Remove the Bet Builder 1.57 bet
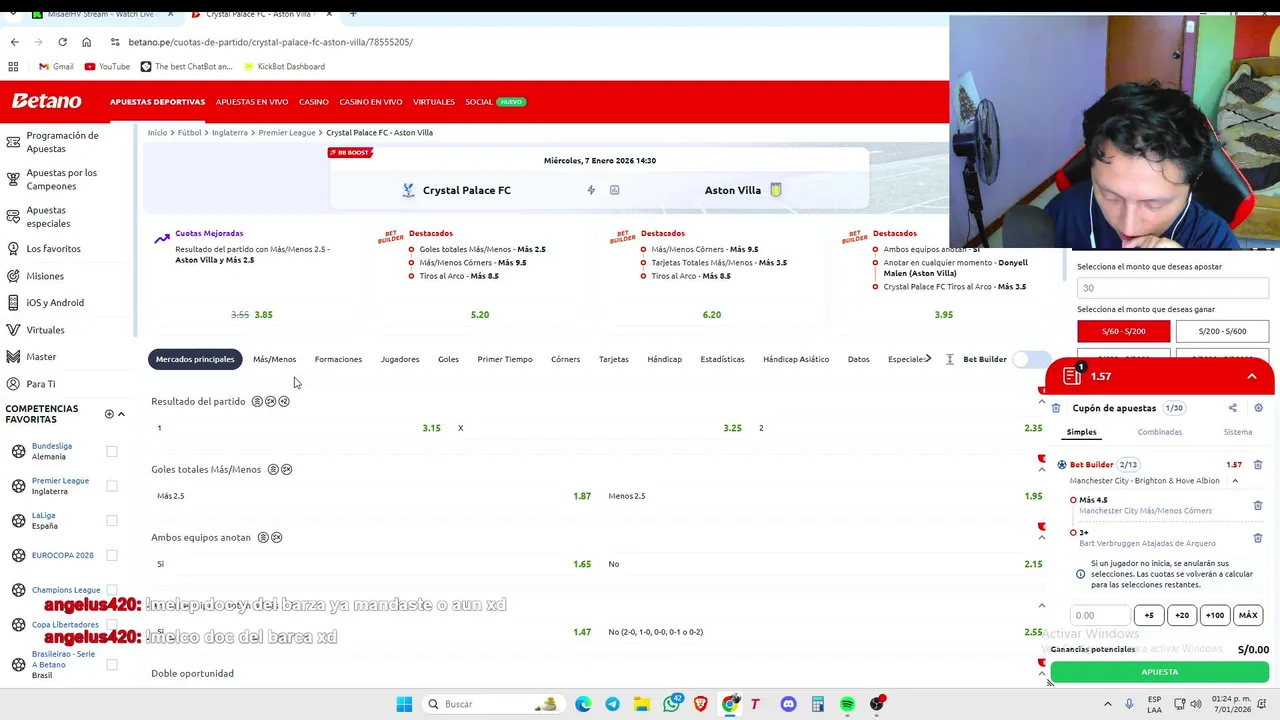Screen dimensions: 1280x720 point(1258,464)
